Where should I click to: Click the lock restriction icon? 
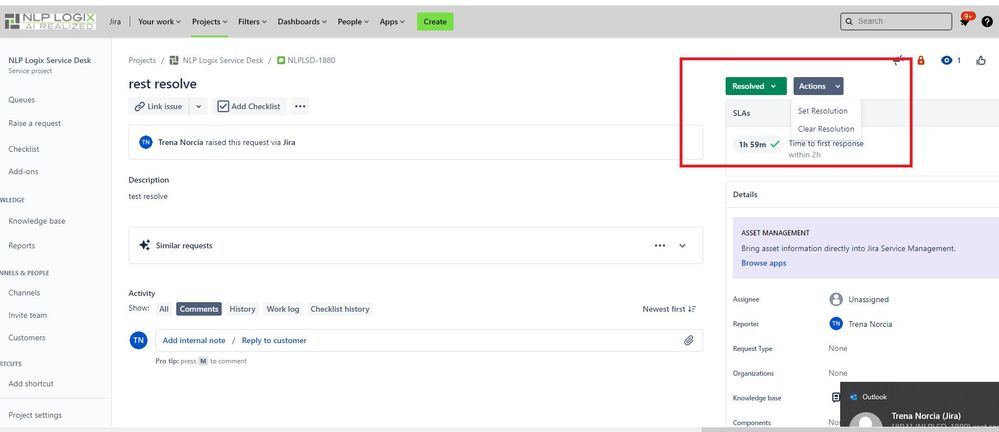(x=921, y=61)
